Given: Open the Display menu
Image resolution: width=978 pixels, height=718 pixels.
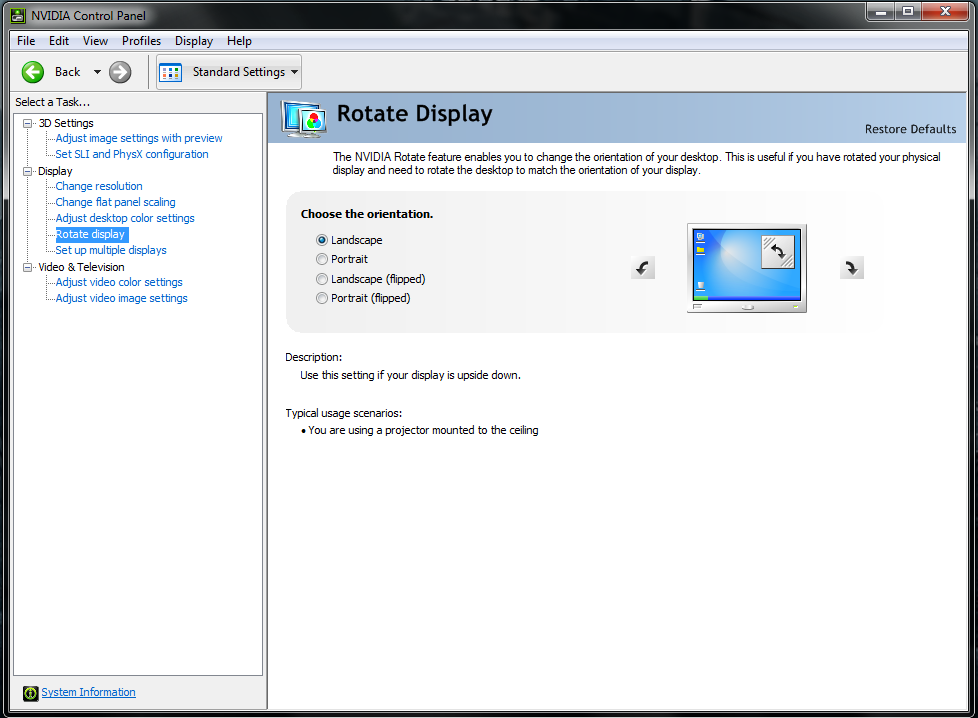Looking at the screenshot, I should click(x=194, y=41).
